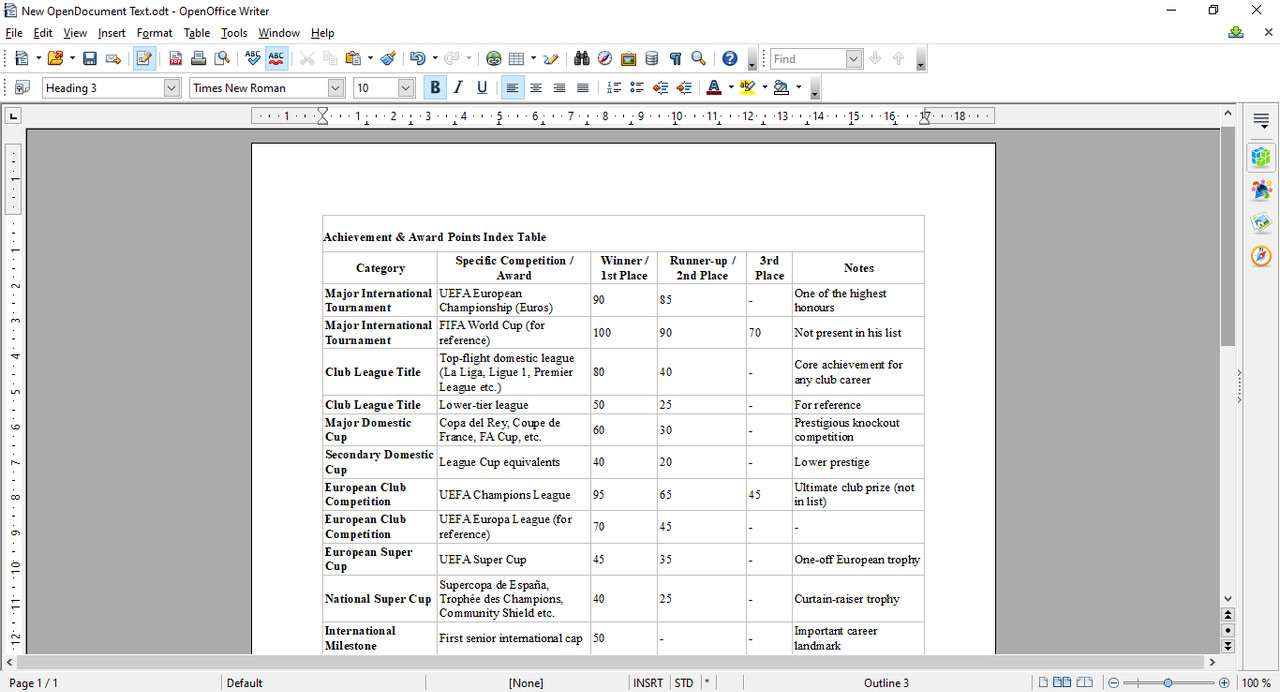Open the Edit menu
This screenshot has height=692, width=1280.
pyautogui.click(x=43, y=33)
